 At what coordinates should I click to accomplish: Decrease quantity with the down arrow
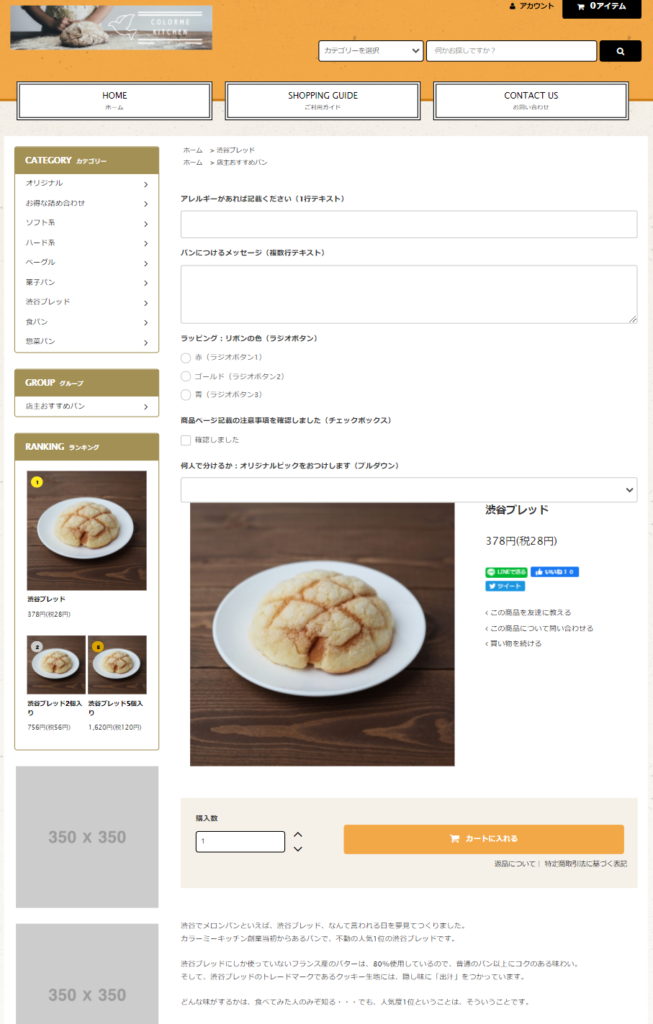pos(298,849)
